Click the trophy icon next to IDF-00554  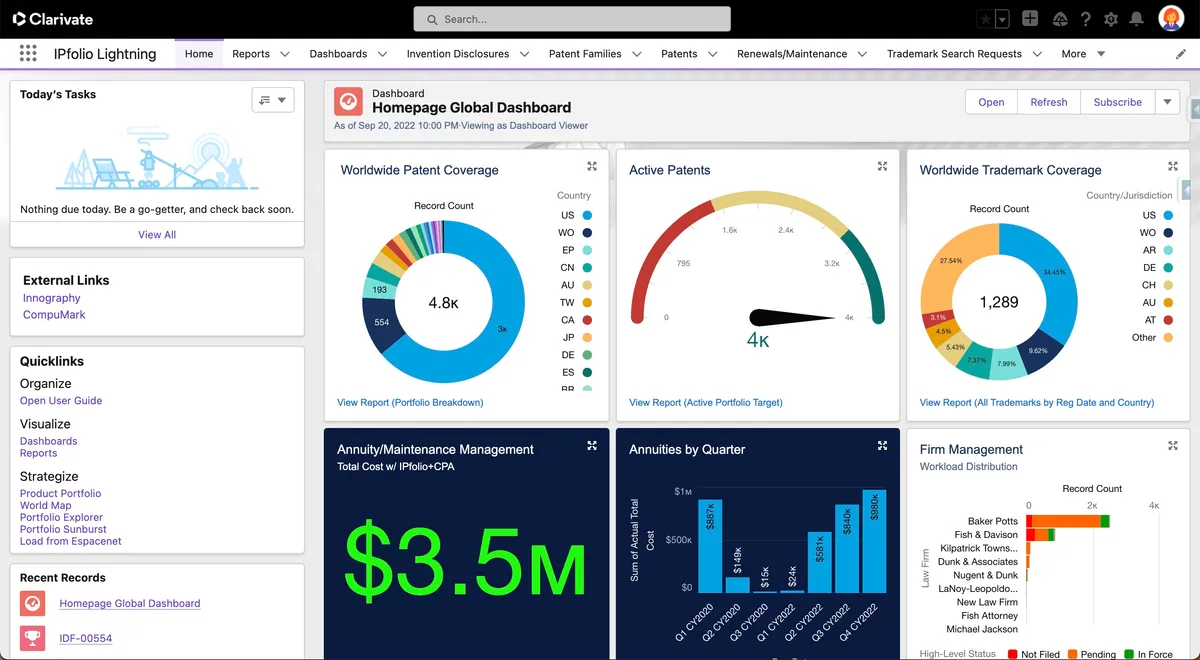[x=33, y=638]
